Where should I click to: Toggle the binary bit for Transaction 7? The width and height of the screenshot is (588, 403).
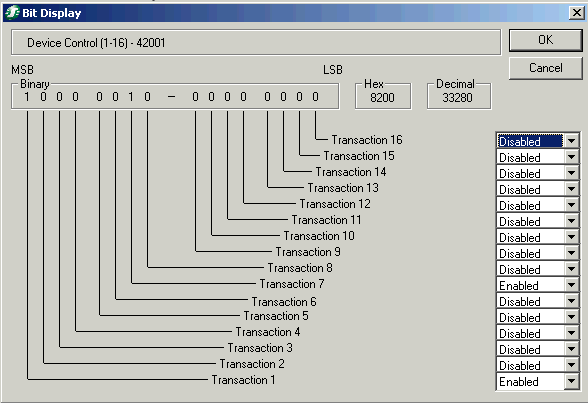point(131,97)
